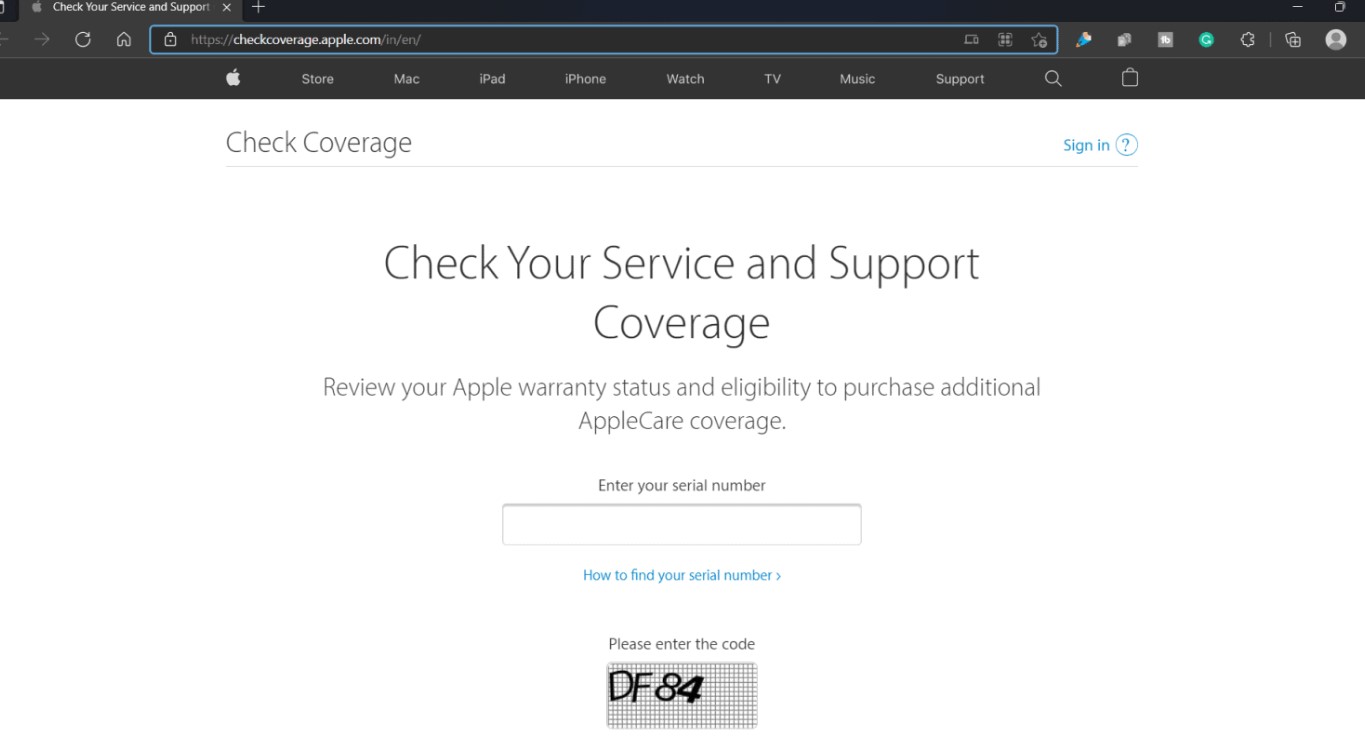Open the Collections icon in toolbar

pyautogui.click(x=1293, y=40)
